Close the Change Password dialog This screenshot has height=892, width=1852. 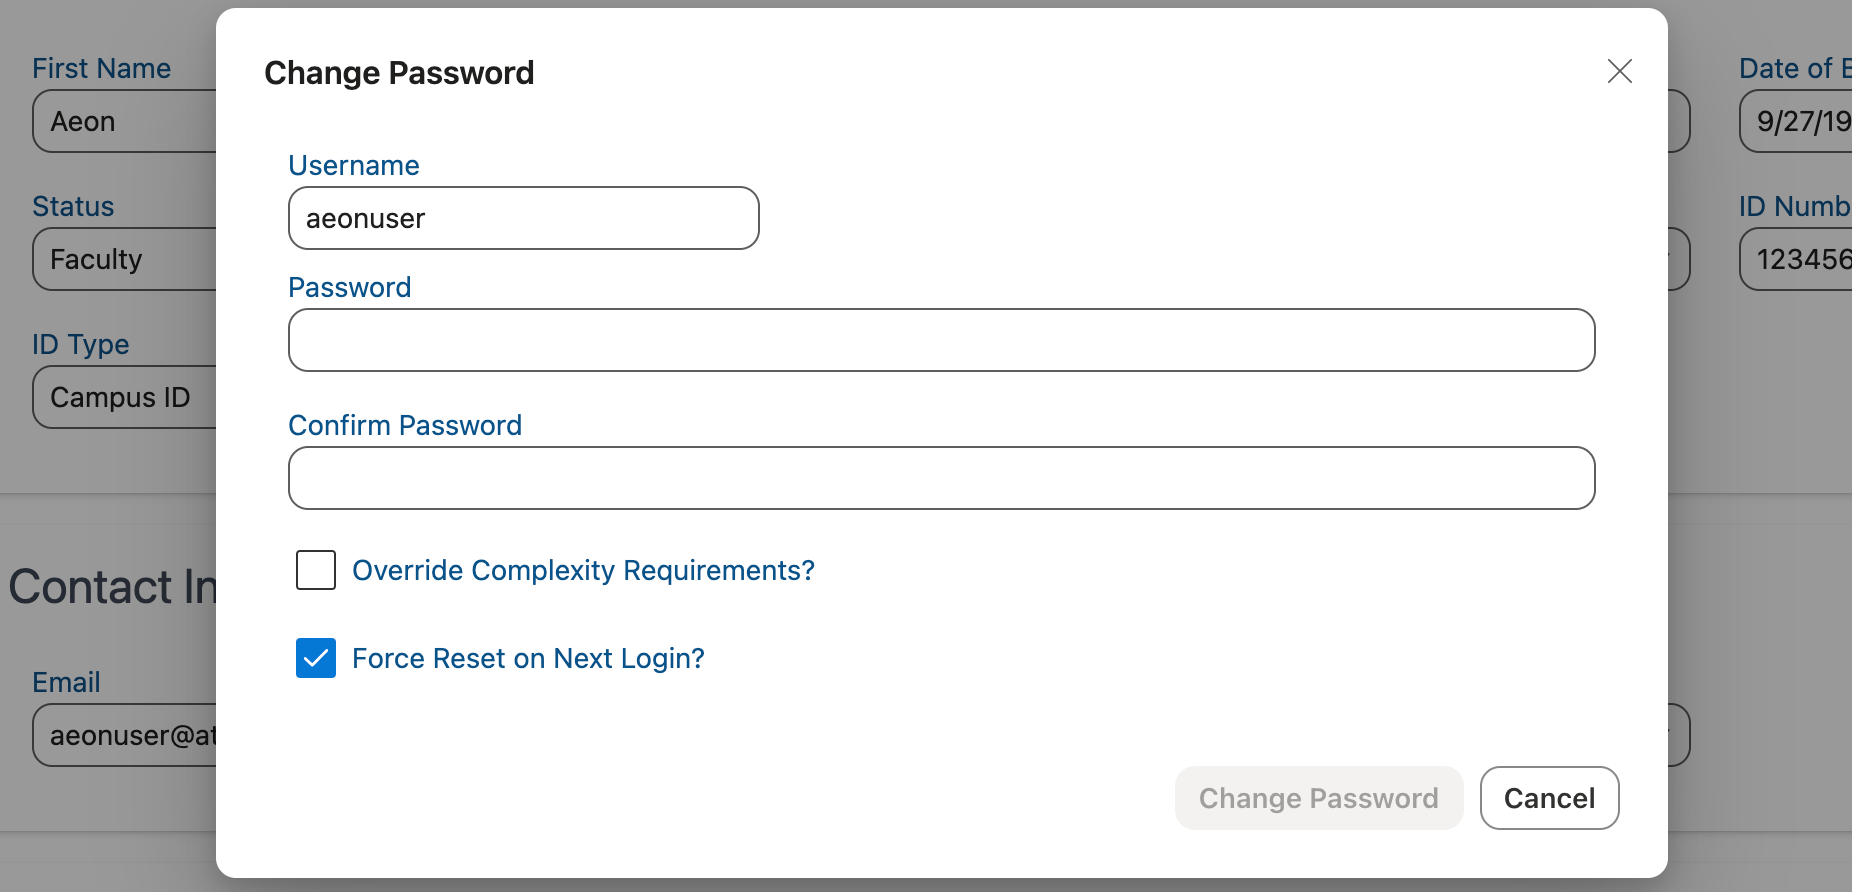point(1620,71)
